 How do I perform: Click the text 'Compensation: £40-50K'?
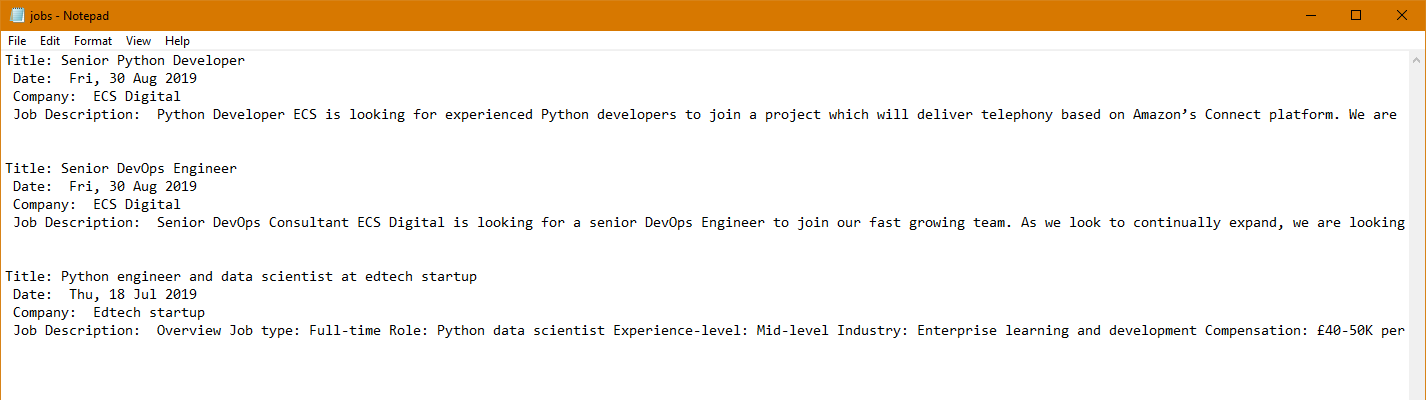point(1292,331)
